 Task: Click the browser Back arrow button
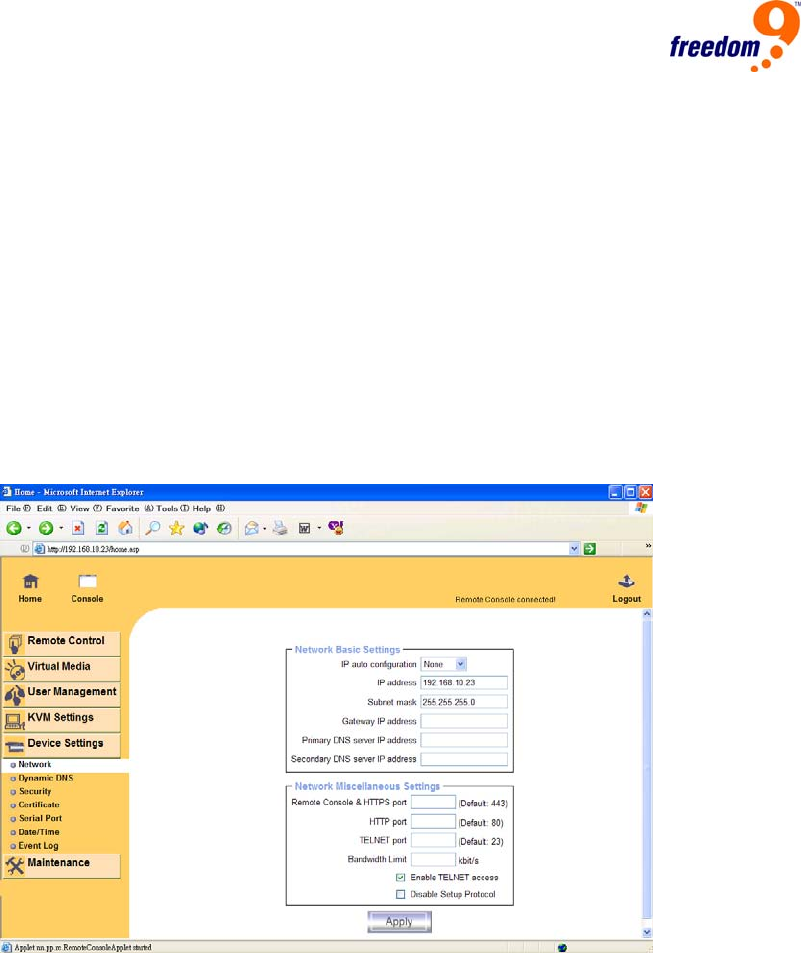[15, 527]
